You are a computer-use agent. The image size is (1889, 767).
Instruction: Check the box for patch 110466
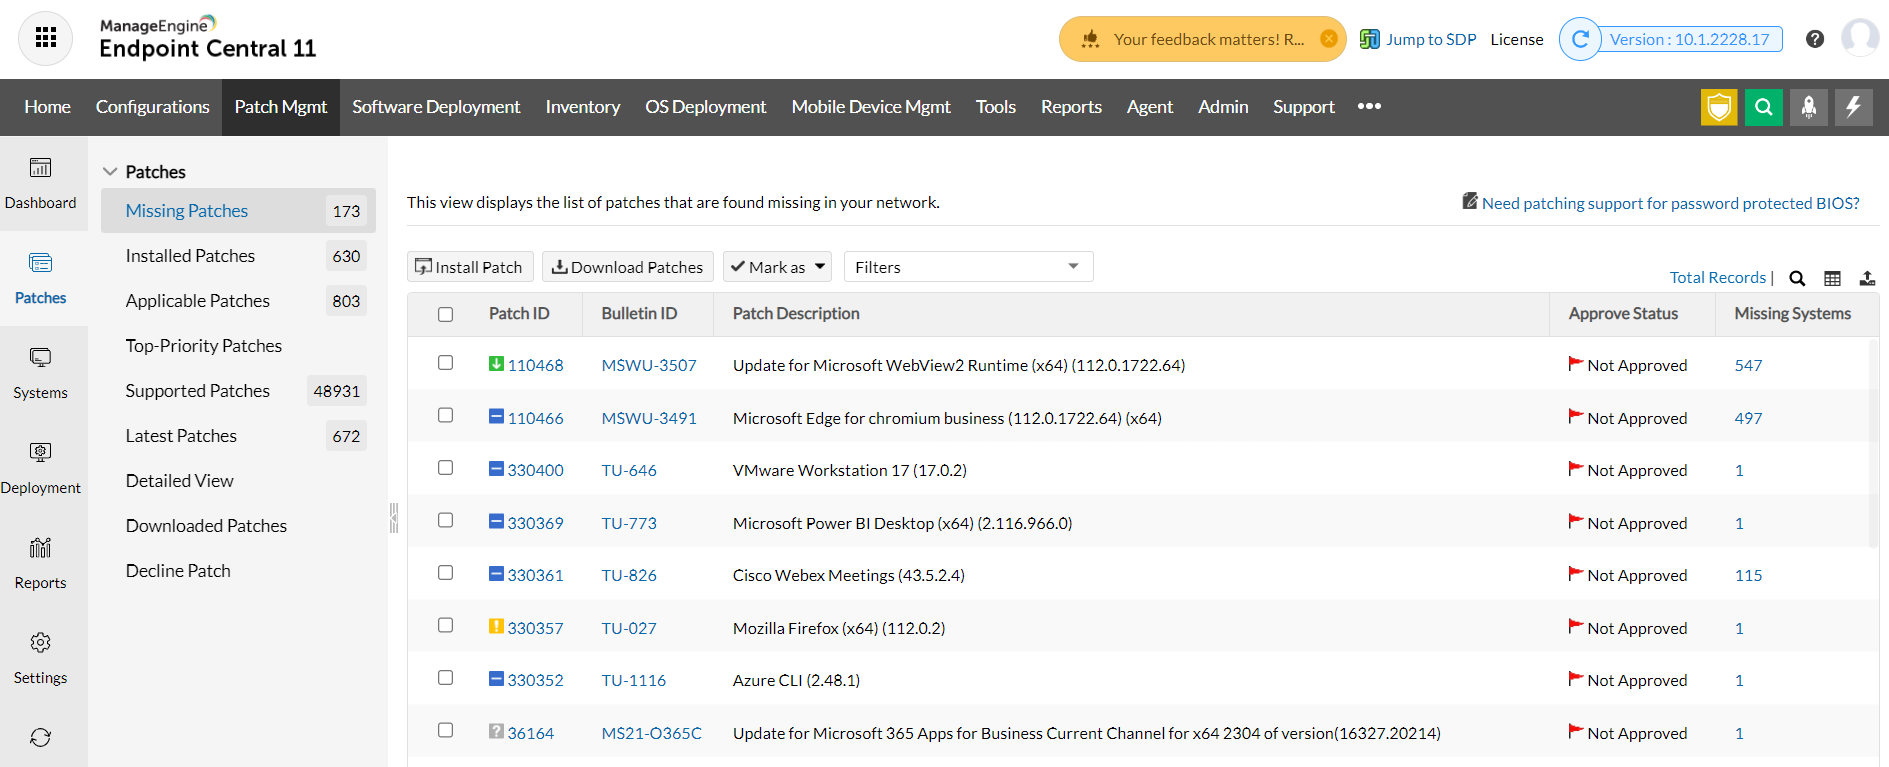pyautogui.click(x=446, y=415)
